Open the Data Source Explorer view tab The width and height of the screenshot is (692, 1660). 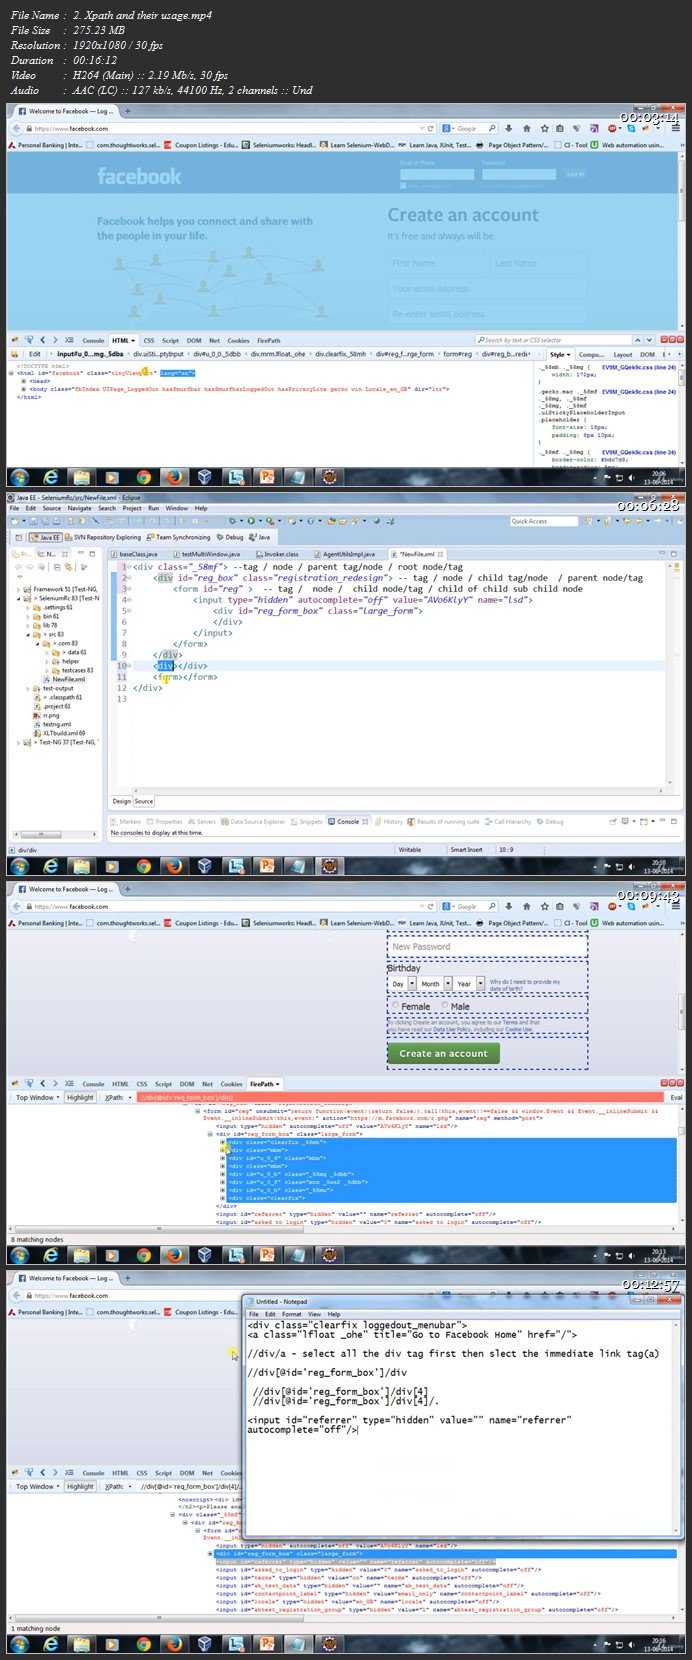click(254, 822)
